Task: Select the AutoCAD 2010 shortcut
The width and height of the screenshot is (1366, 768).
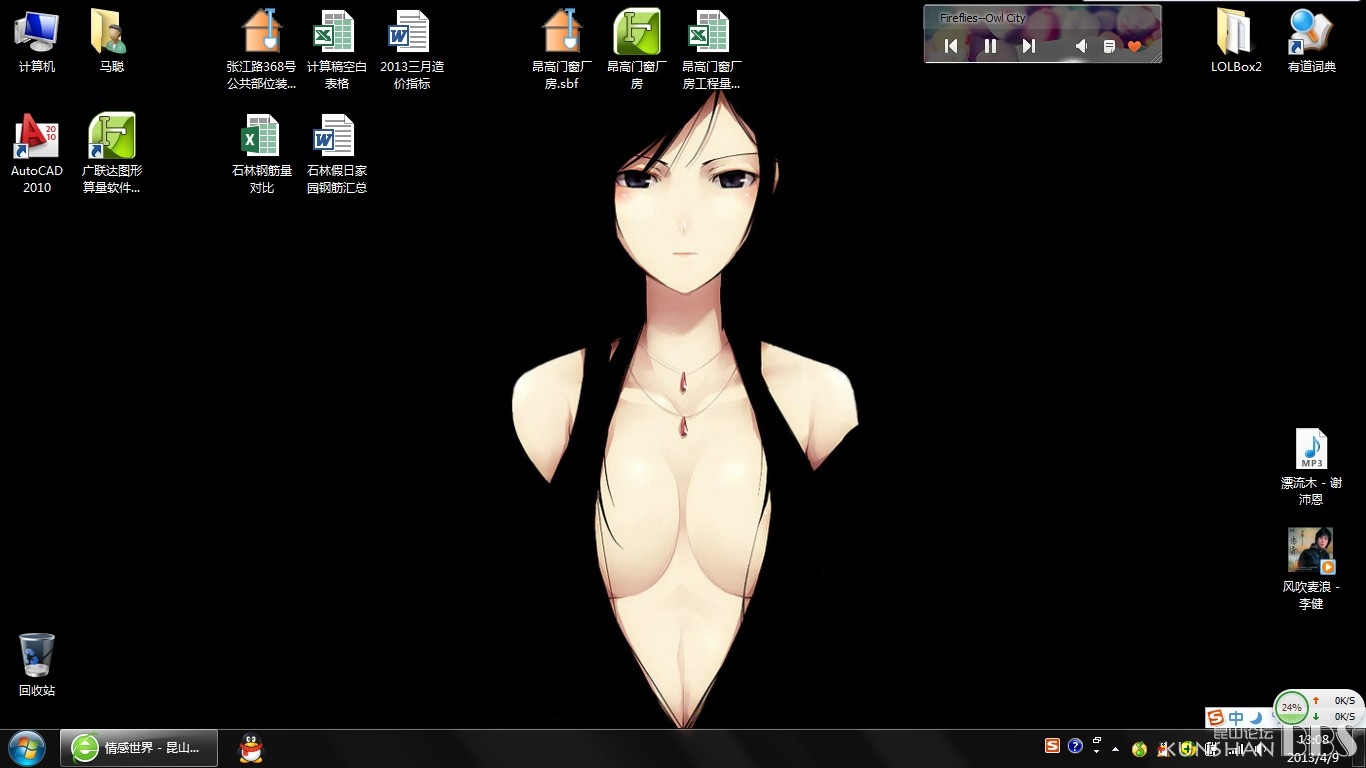Action: [37, 154]
